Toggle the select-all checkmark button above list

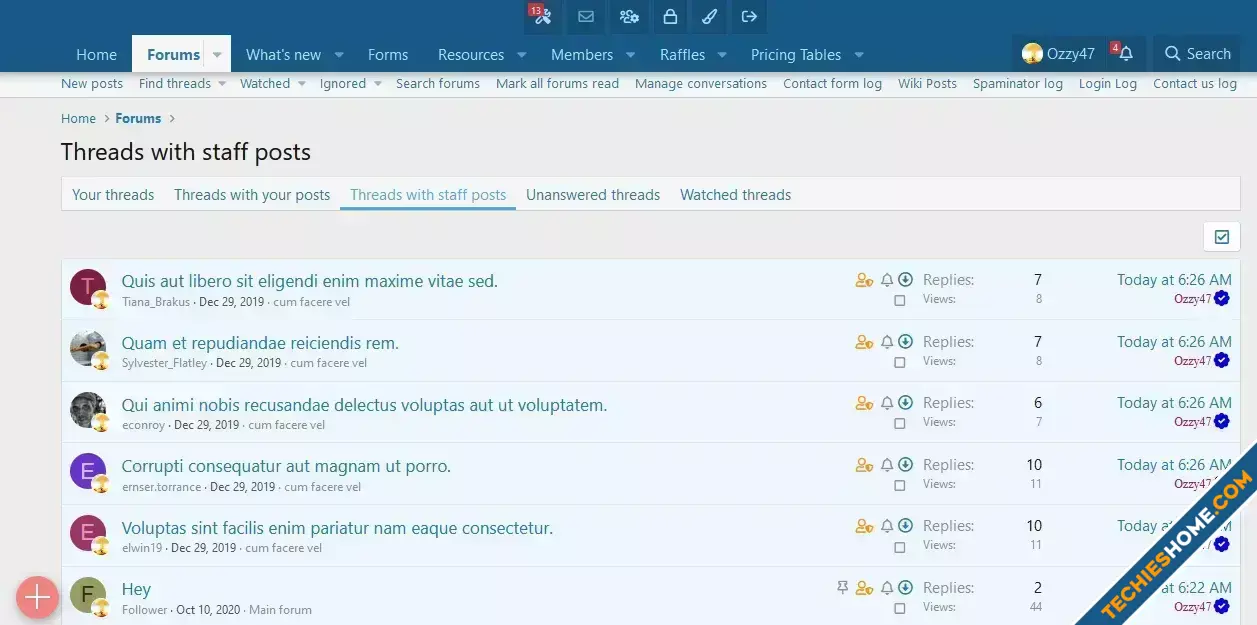tap(1222, 237)
